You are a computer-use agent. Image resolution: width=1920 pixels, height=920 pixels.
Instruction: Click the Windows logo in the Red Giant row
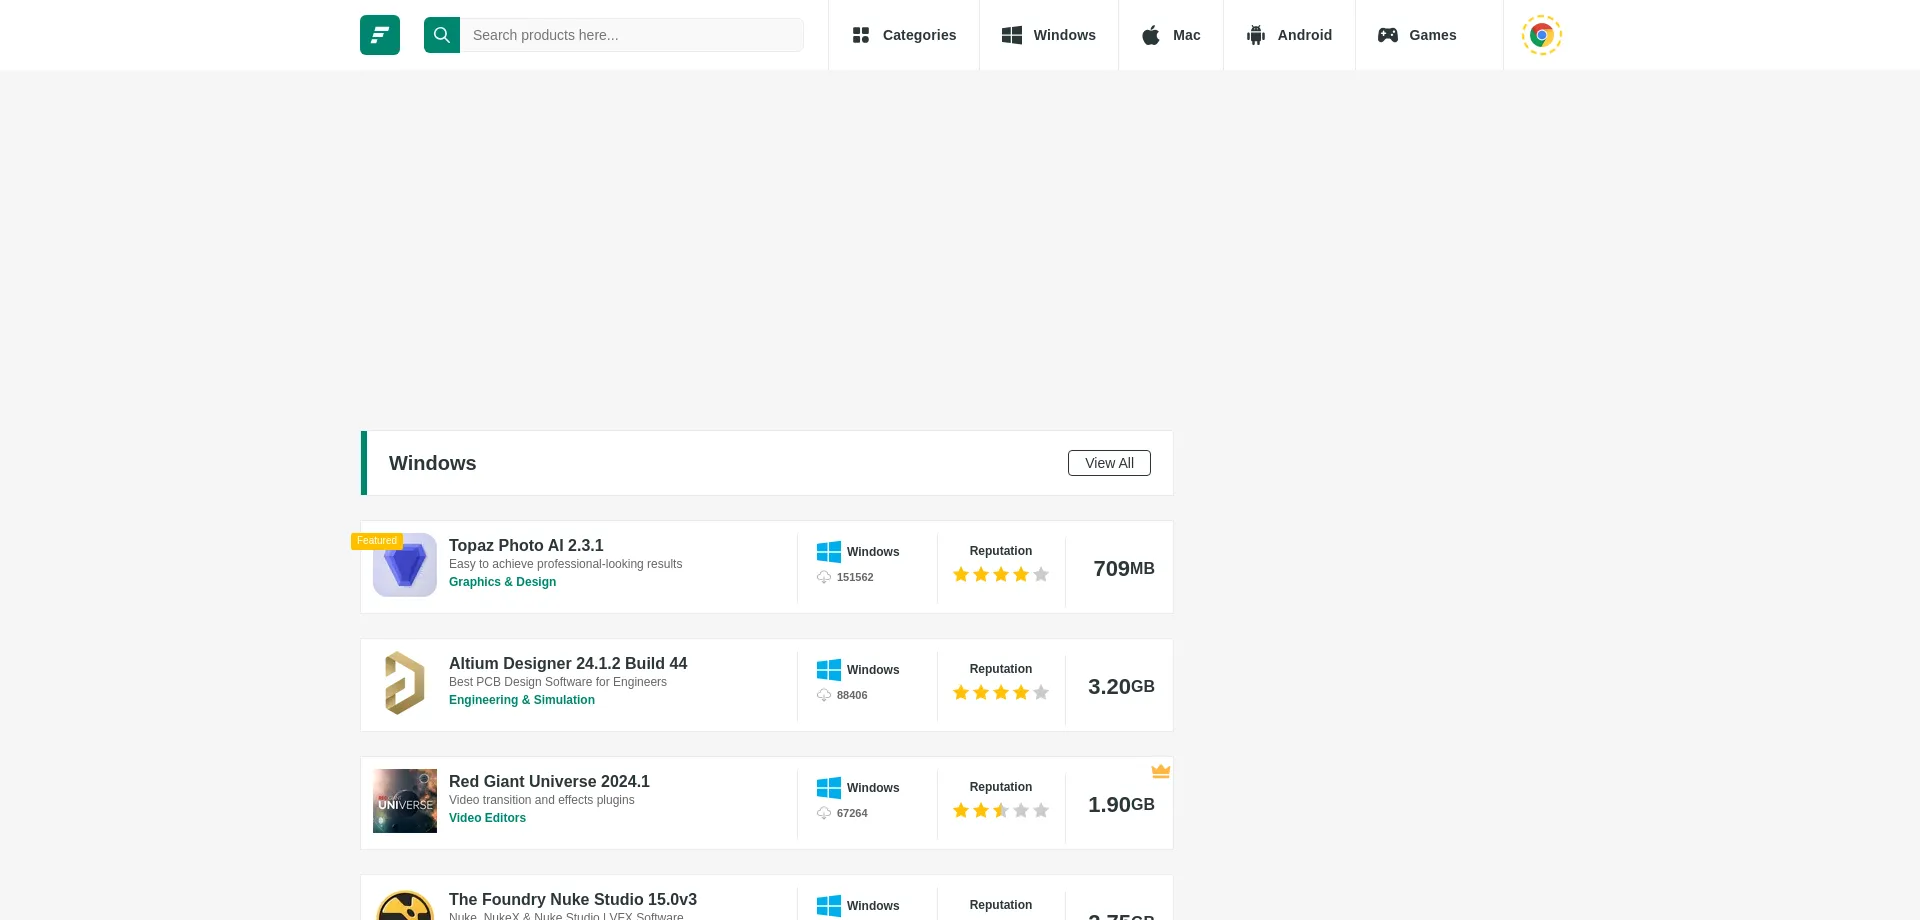pos(829,788)
